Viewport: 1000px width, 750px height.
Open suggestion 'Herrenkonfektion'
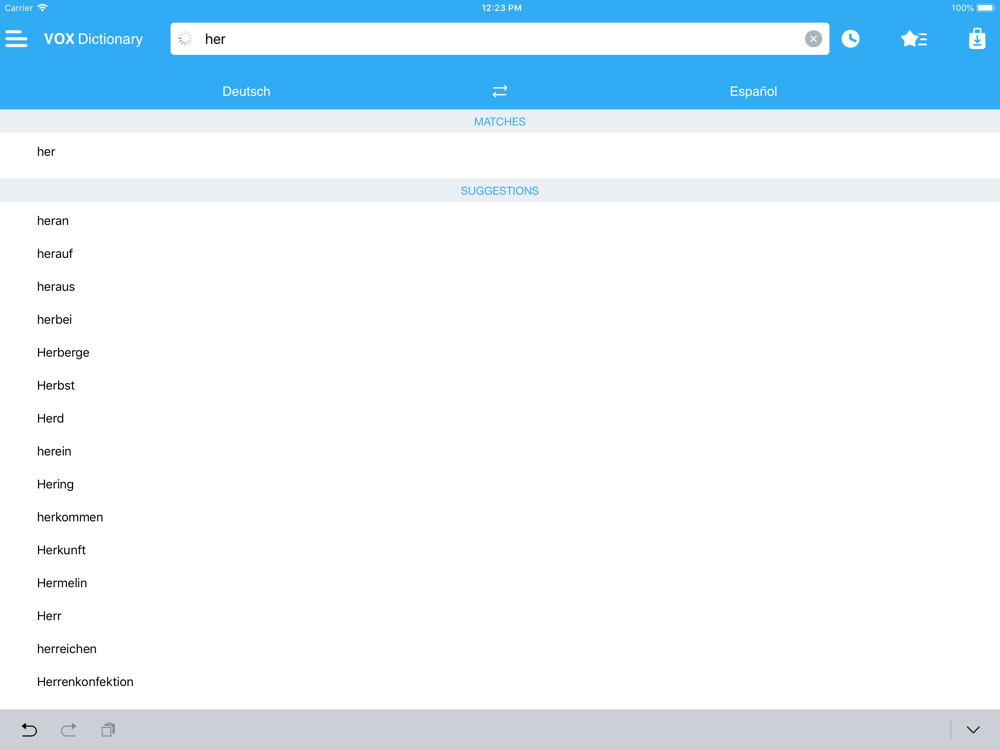tap(499, 682)
